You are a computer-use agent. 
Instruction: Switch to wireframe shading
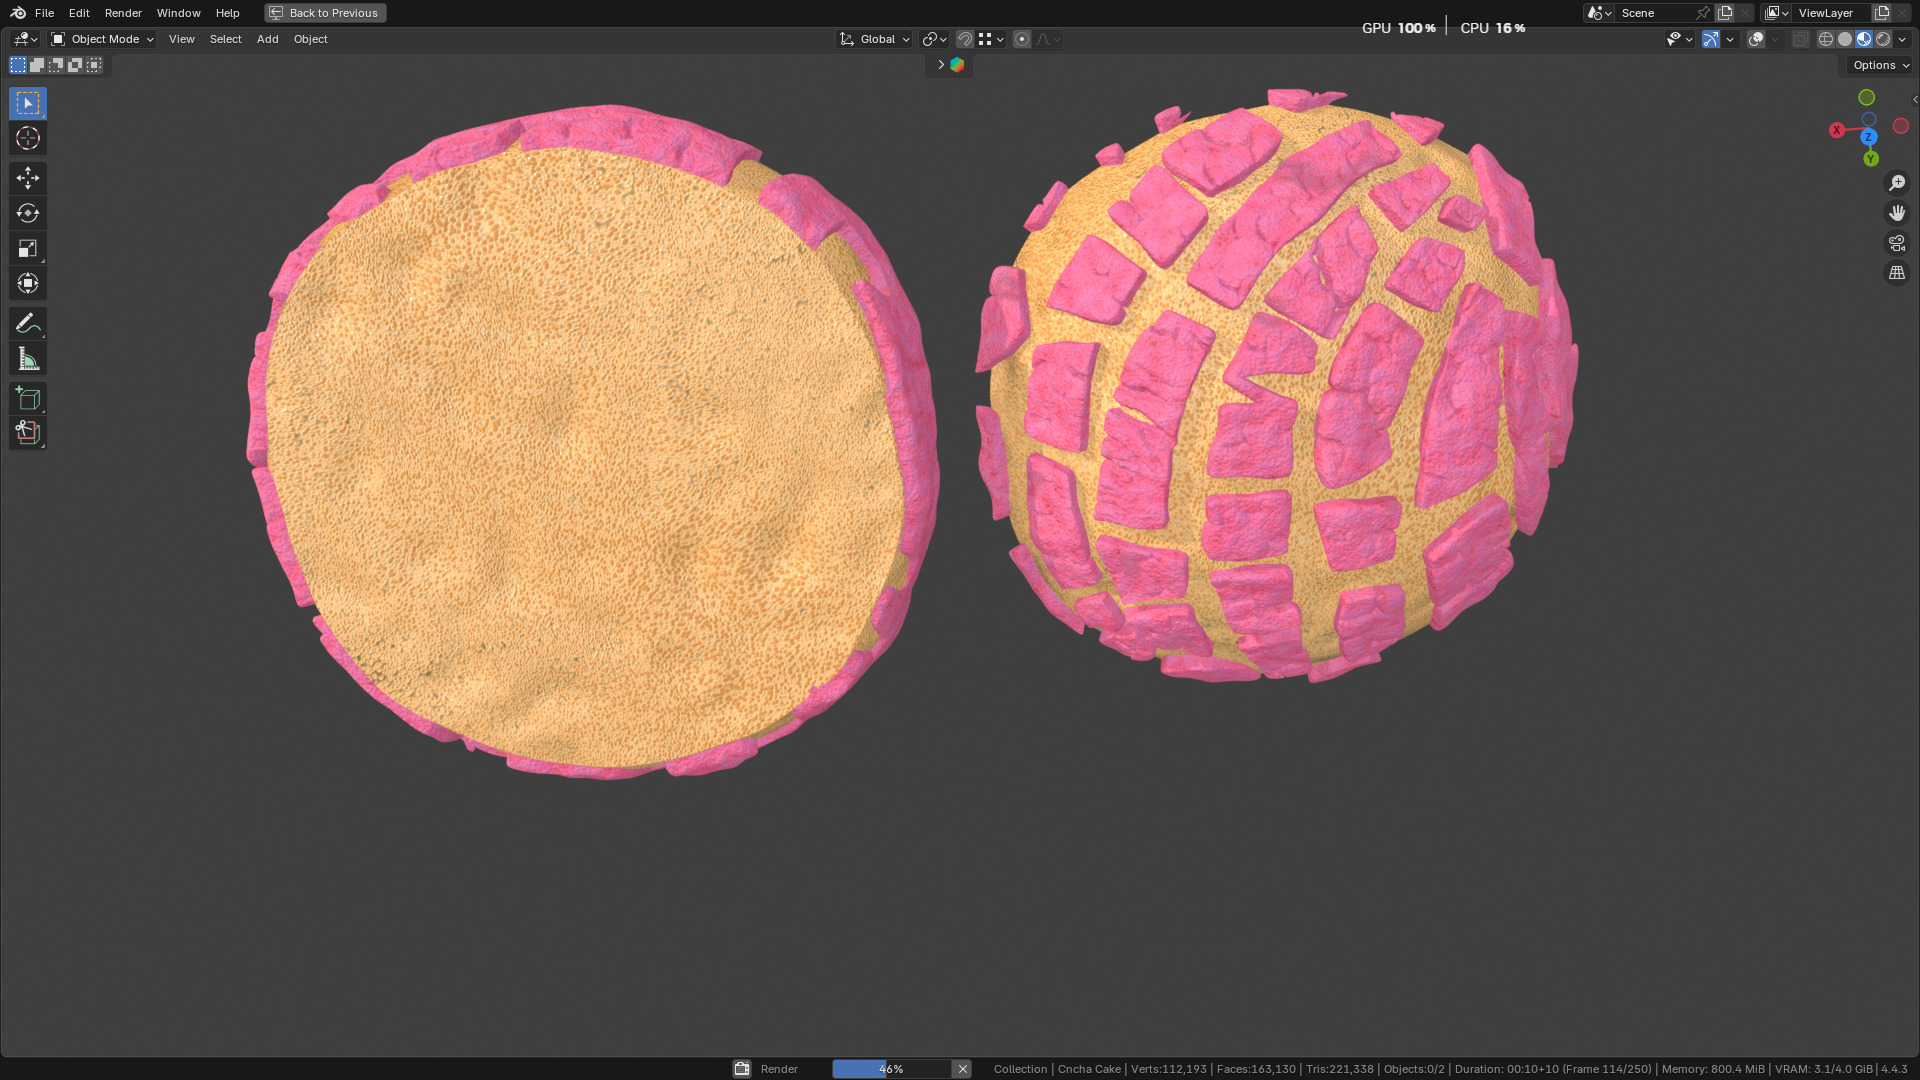click(1826, 39)
